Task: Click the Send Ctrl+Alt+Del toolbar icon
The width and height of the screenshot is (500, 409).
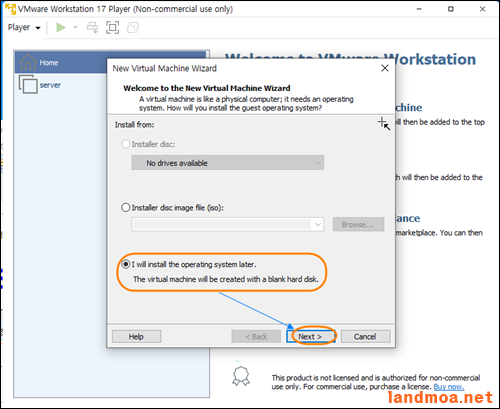Action: coord(92,27)
